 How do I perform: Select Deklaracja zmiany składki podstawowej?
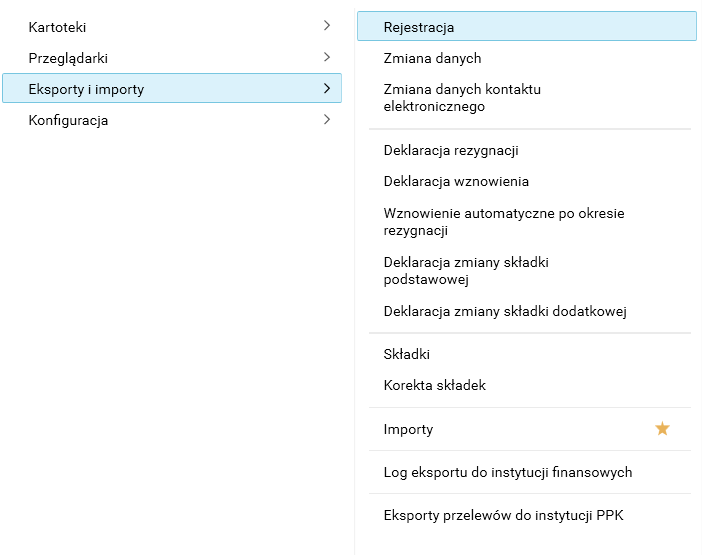point(466,271)
